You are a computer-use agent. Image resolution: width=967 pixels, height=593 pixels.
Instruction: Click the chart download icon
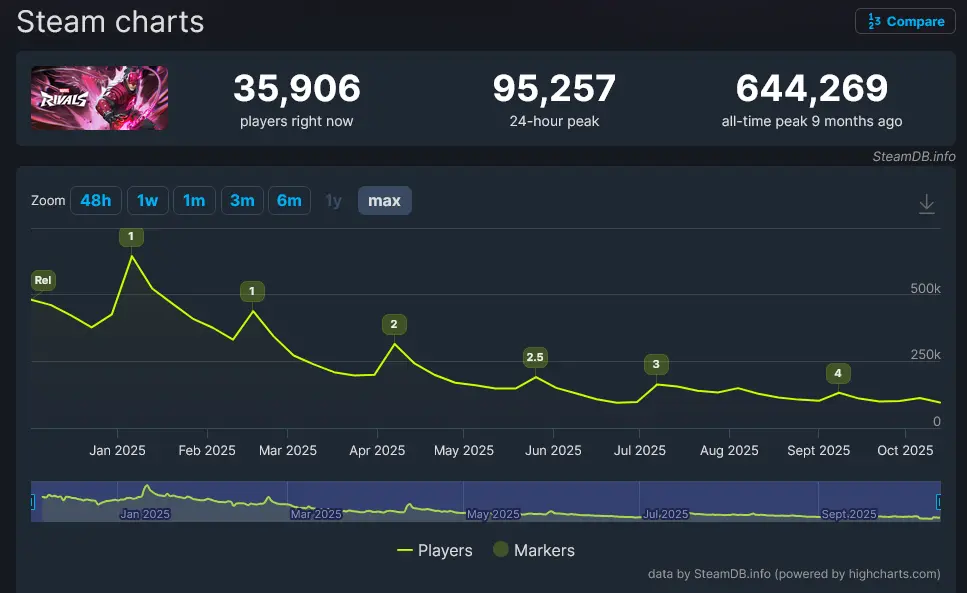point(926,204)
